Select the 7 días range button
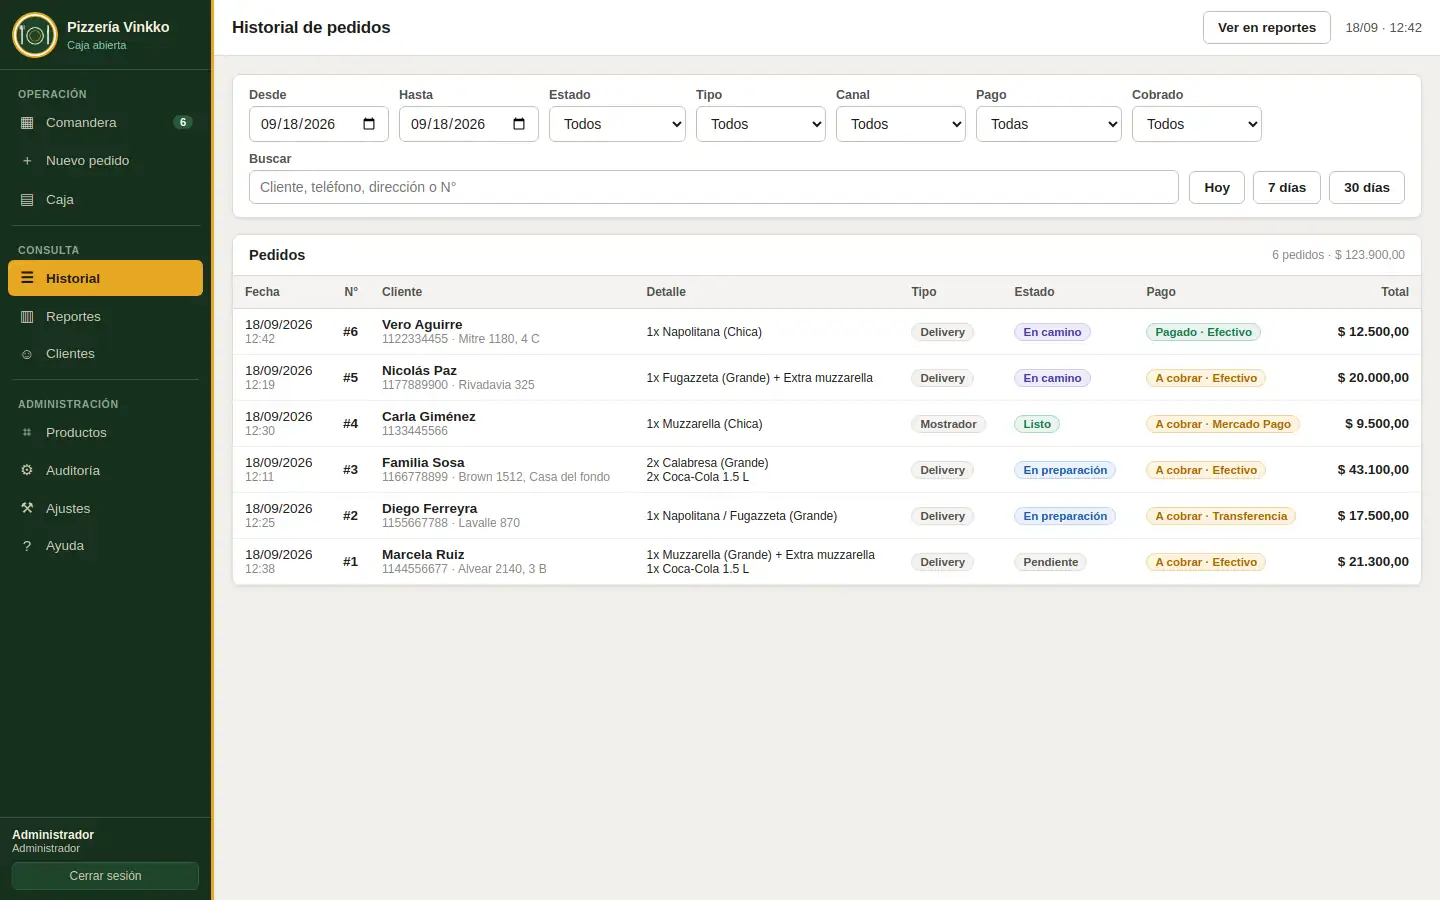The width and height of the screenshot is (1440, 900). [x=1287, y=187]
